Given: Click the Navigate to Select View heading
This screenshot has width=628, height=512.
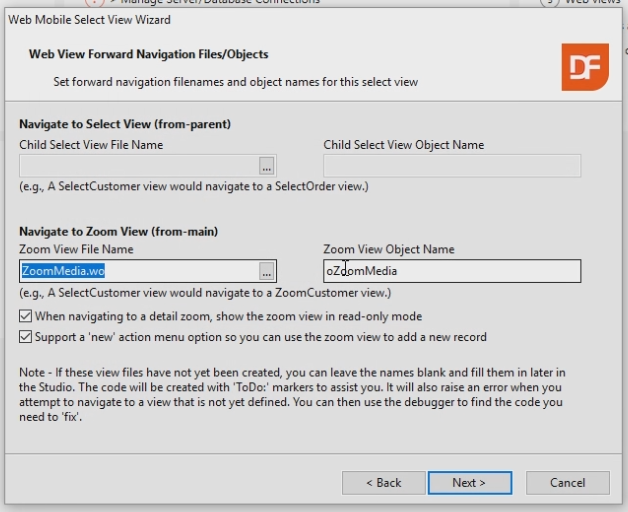Looking at the screenshot, I should coord(125,125).
